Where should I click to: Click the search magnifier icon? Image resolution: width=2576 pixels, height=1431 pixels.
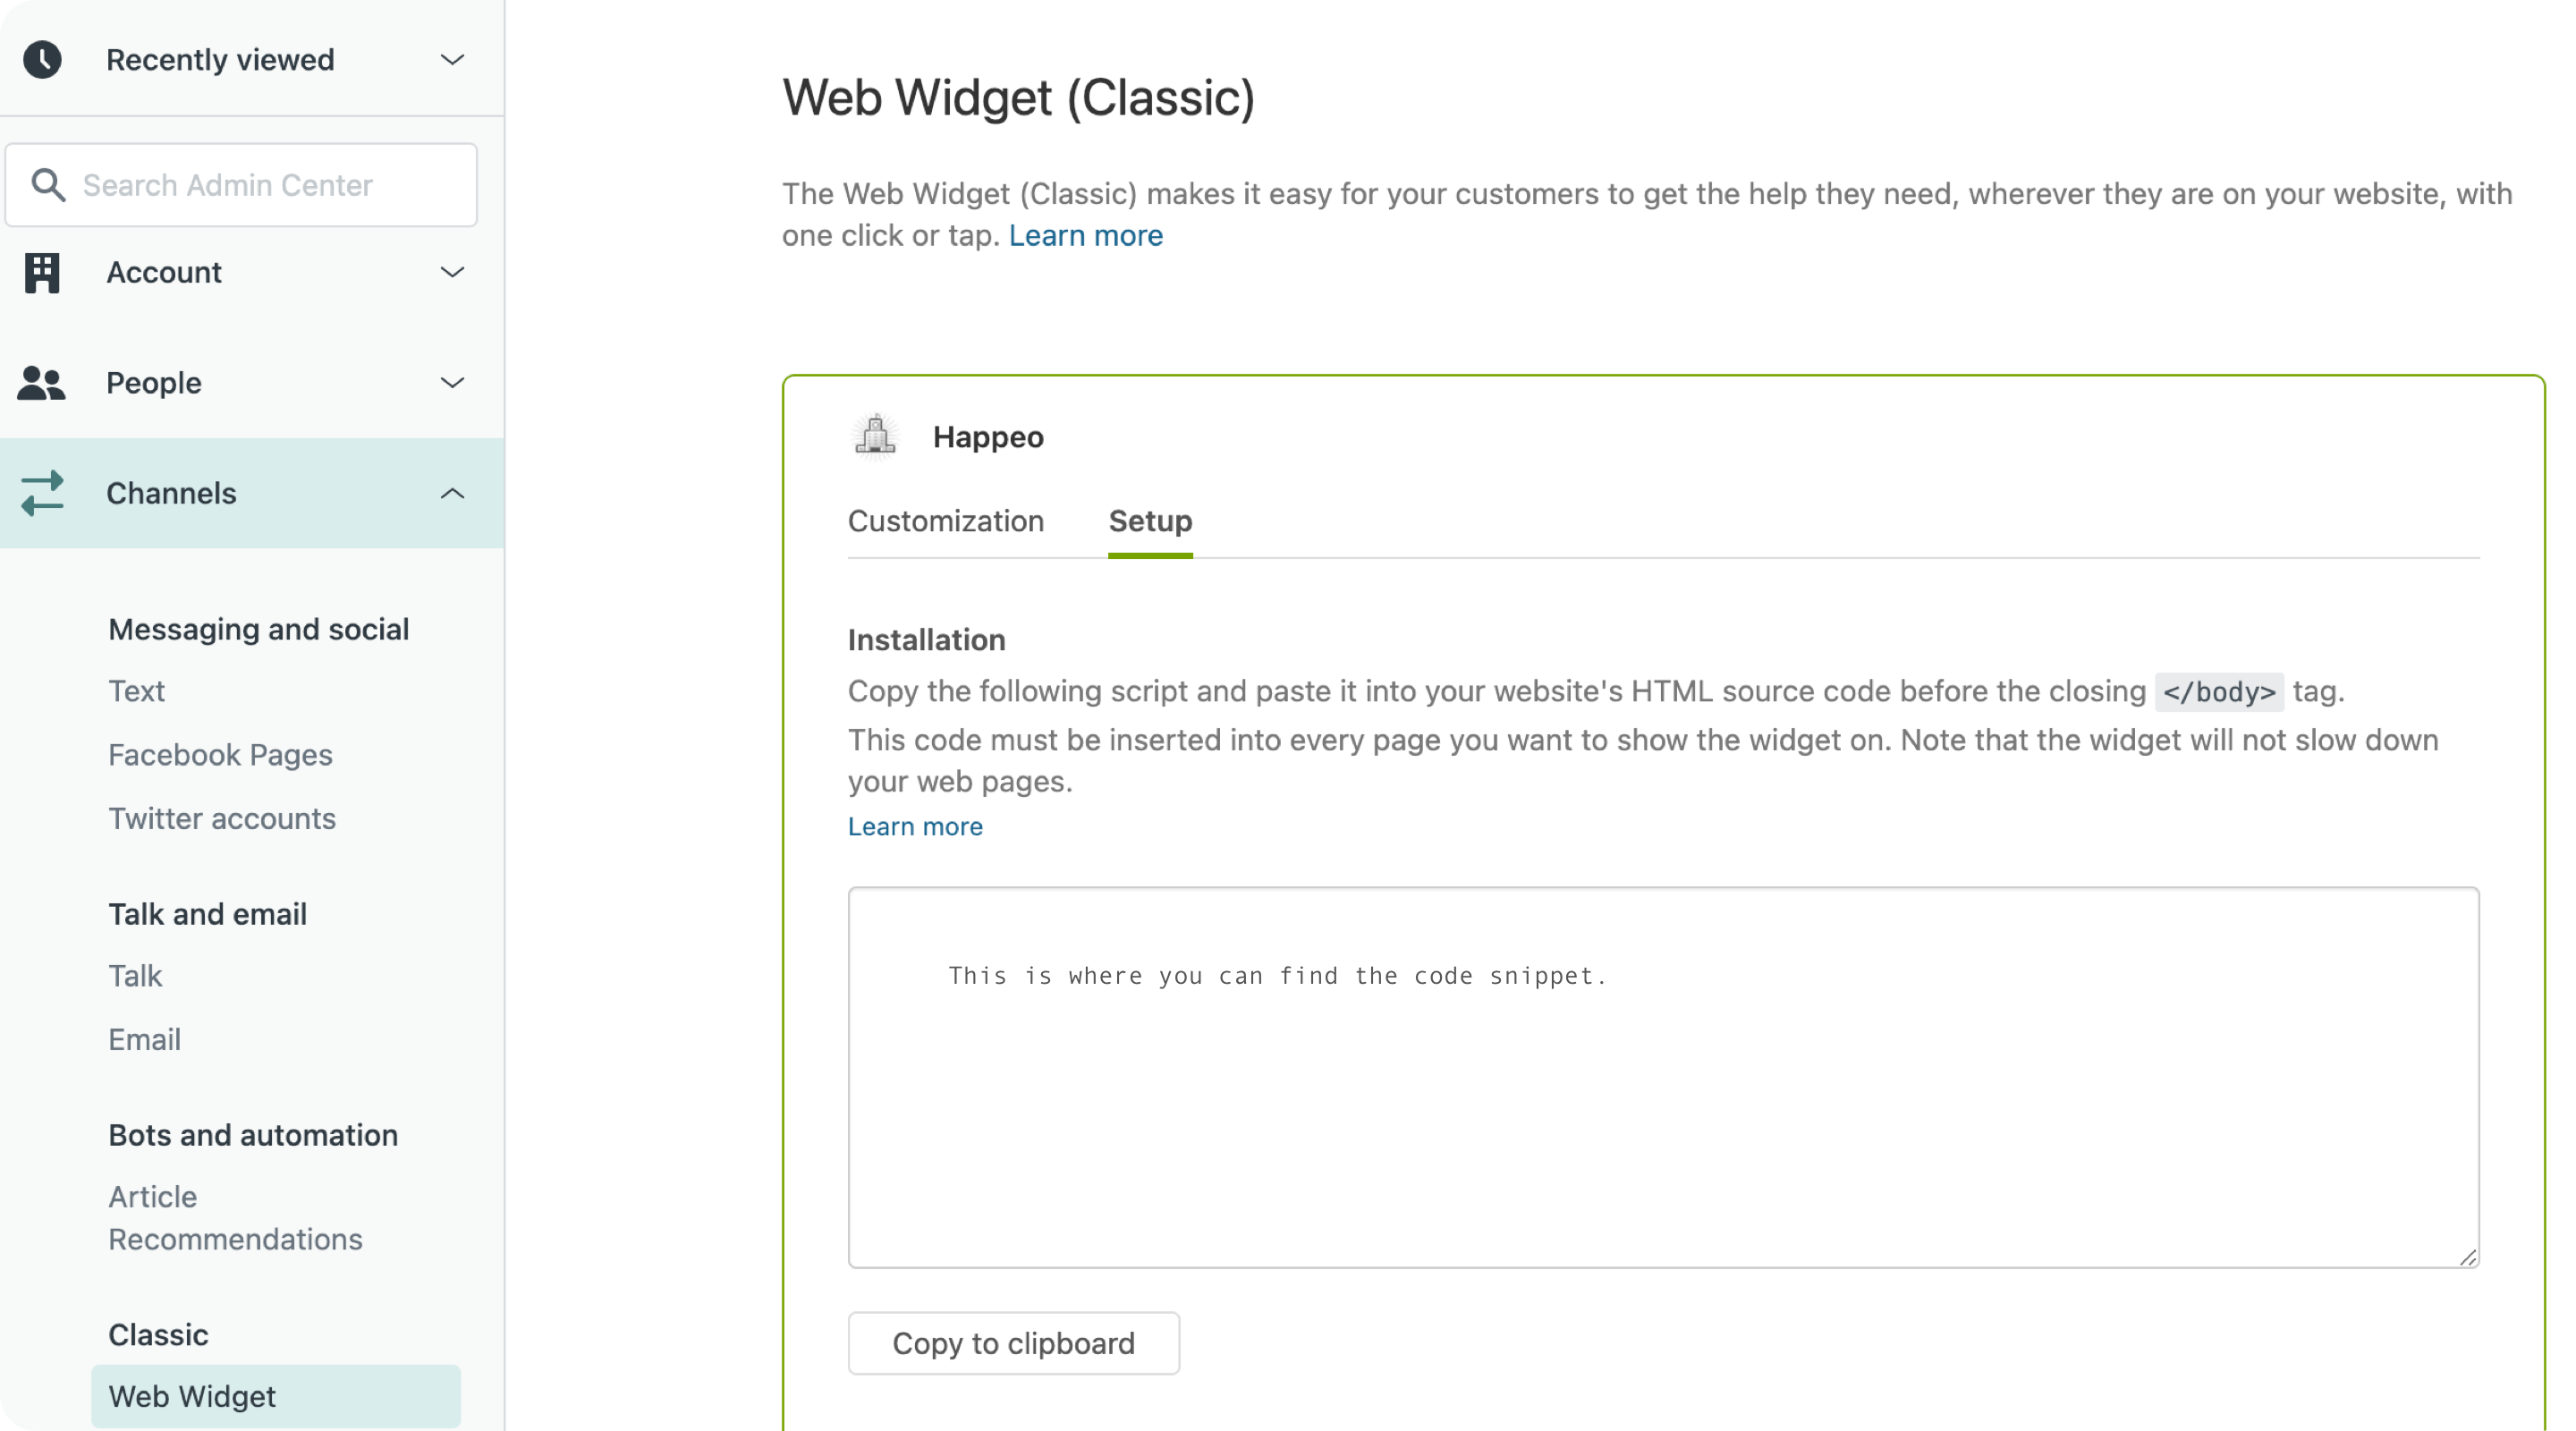pyautogui.click(x=48, y=185)
